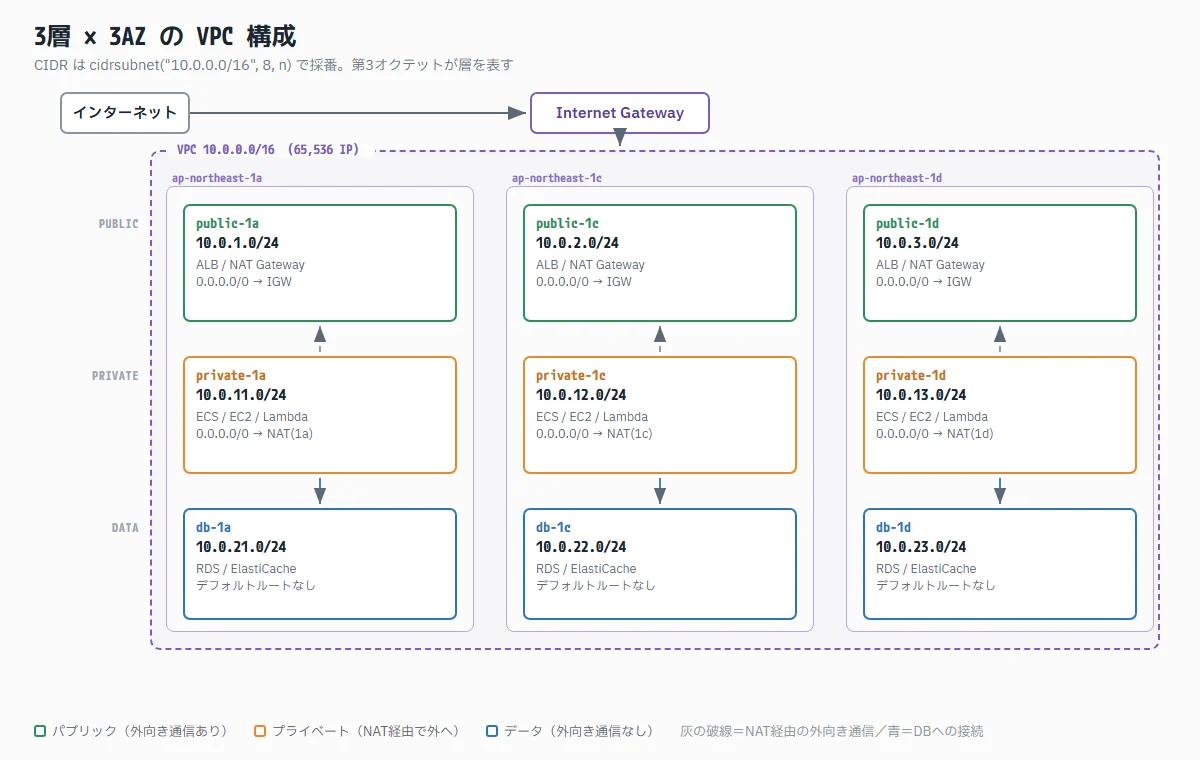Click the 10.0.23.0/24 CIDR text
Viewport: 1200px width, 760px height.
tap(921, 547)
